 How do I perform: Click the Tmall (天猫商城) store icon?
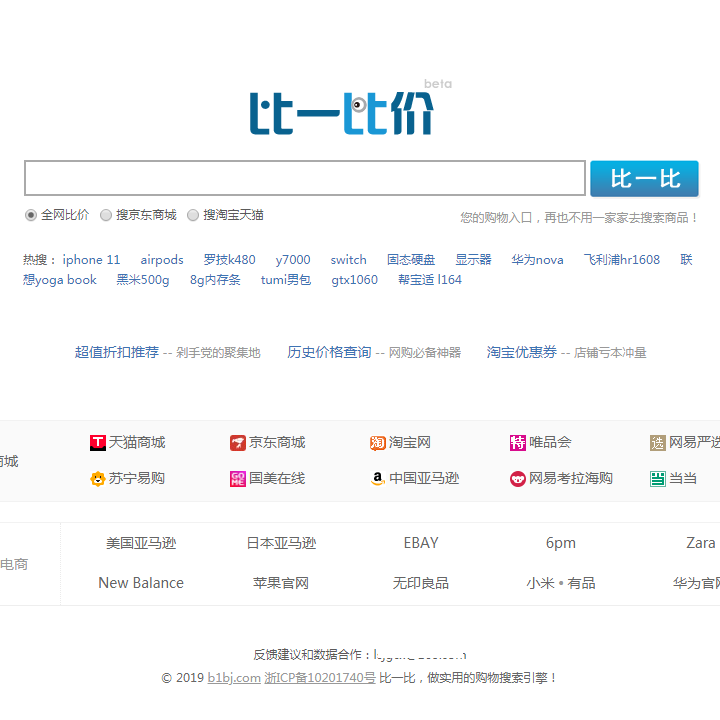point(97,443)
